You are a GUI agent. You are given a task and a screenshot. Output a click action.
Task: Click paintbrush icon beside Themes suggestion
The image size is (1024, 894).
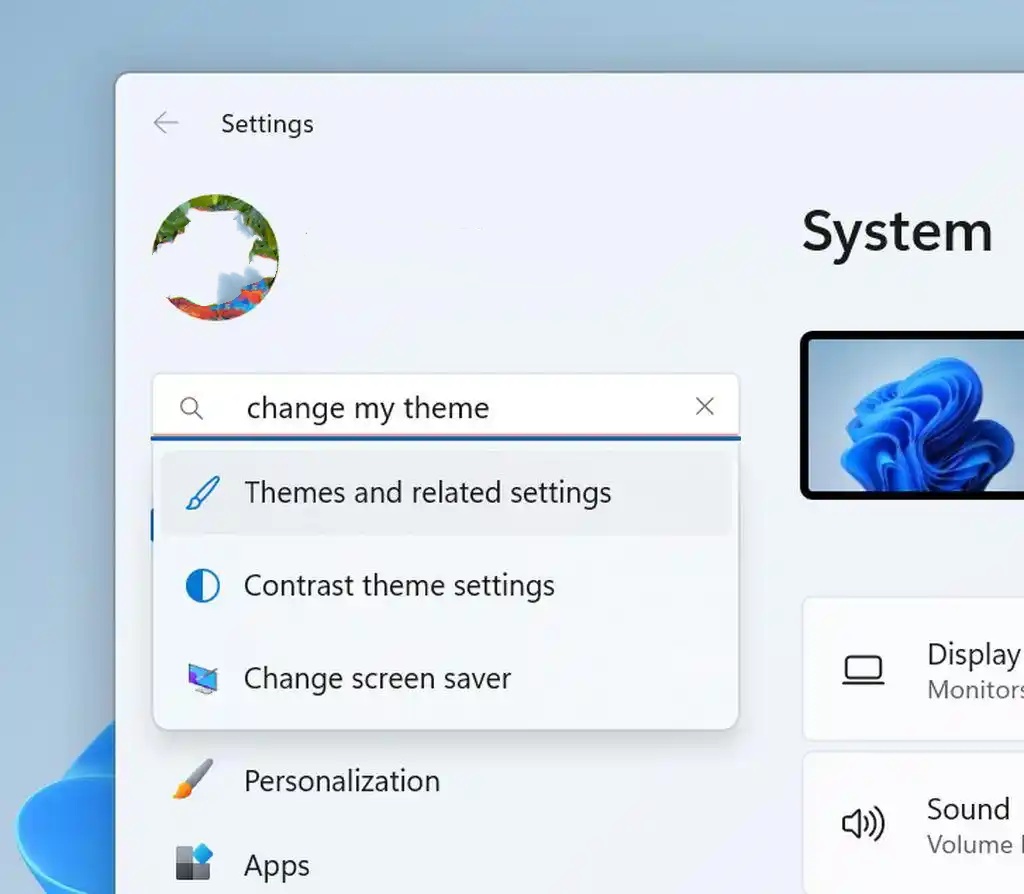tap(203, 493)
